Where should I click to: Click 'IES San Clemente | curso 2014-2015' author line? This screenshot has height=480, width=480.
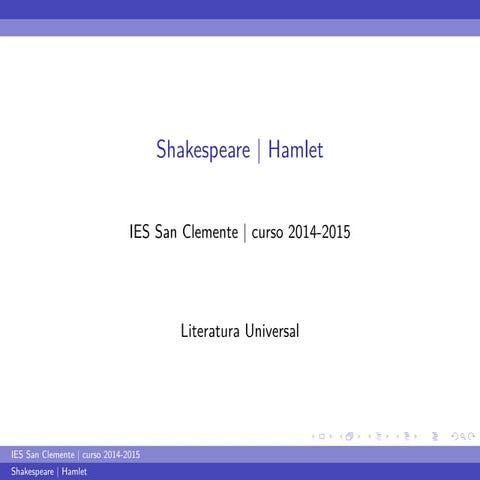coord(240,232)
